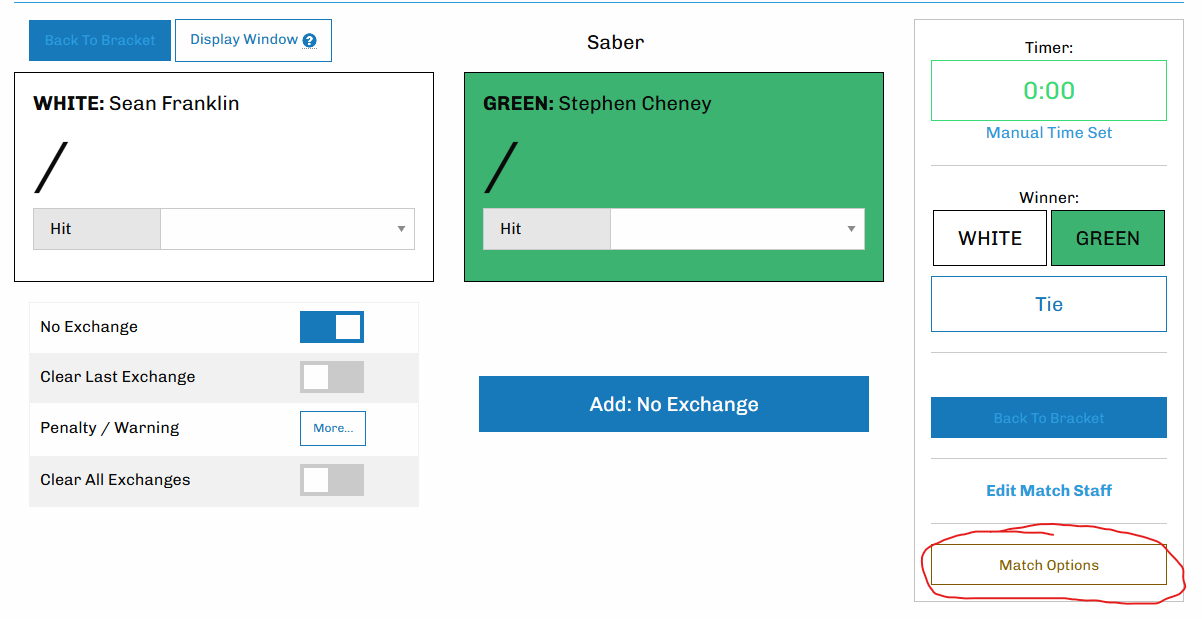Click the Manual Time Set link
The width and height of the screenshot is (1202, 619).
(x=1049, y=133)
